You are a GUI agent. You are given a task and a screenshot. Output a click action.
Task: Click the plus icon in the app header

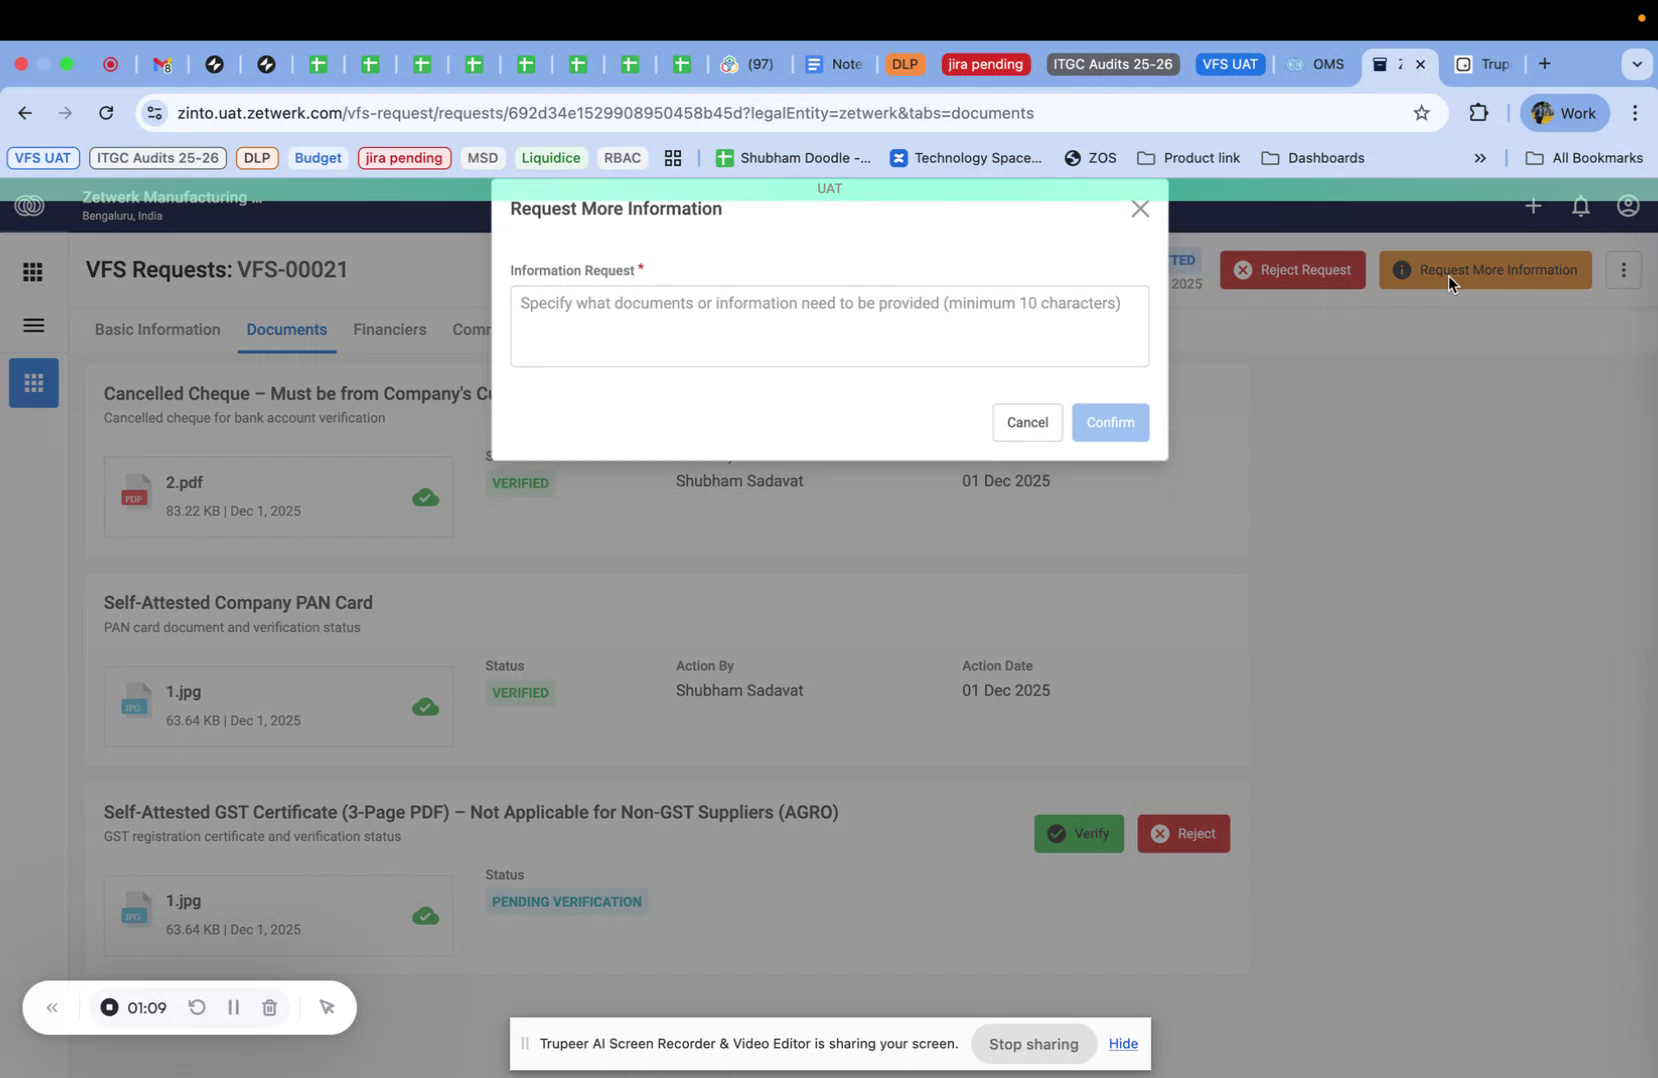click(1533, 206)
